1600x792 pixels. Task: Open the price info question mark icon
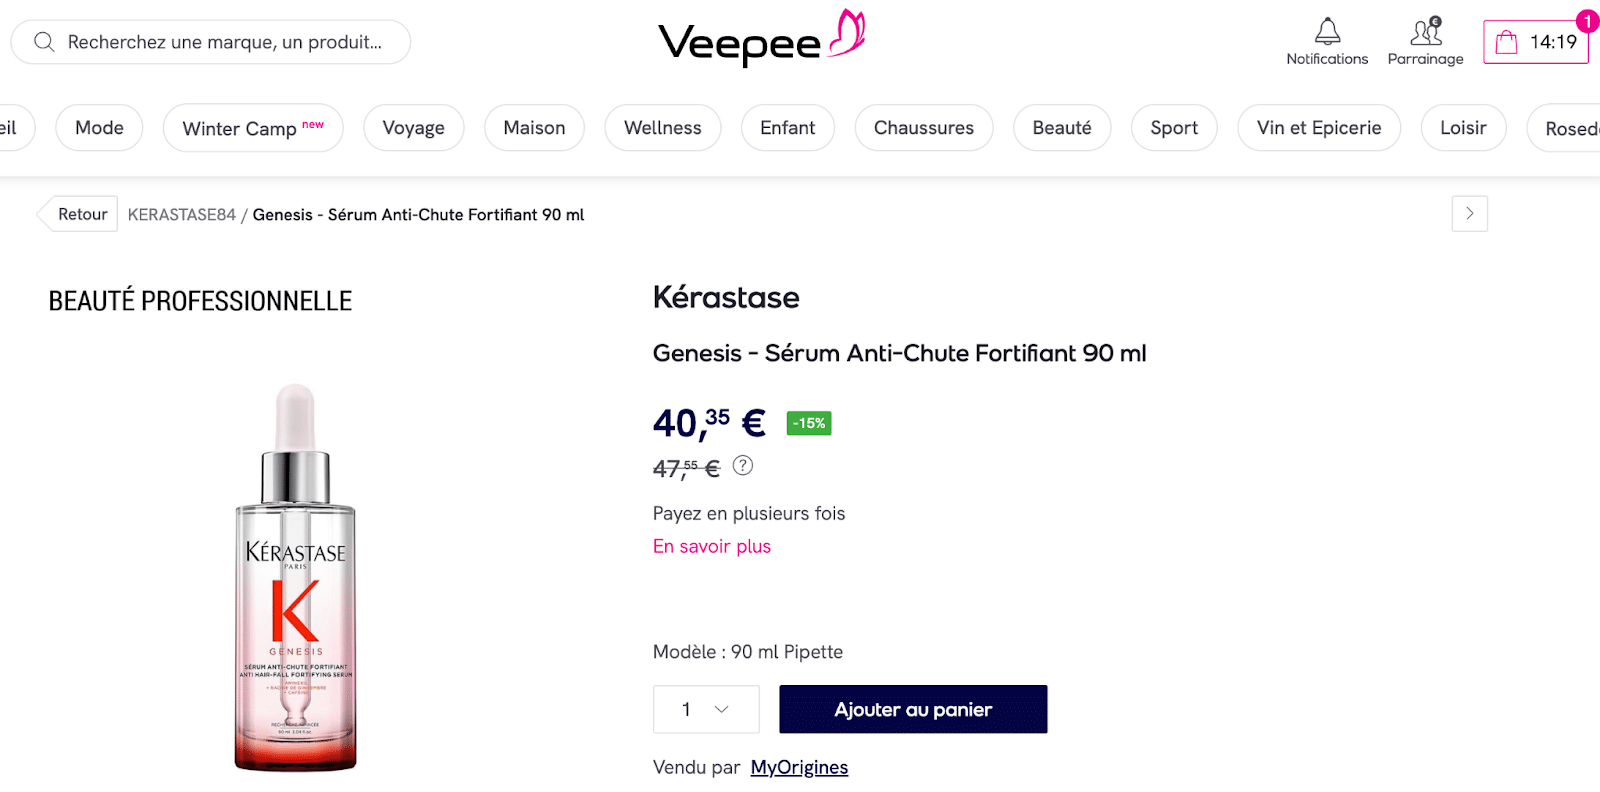(742, 465)
